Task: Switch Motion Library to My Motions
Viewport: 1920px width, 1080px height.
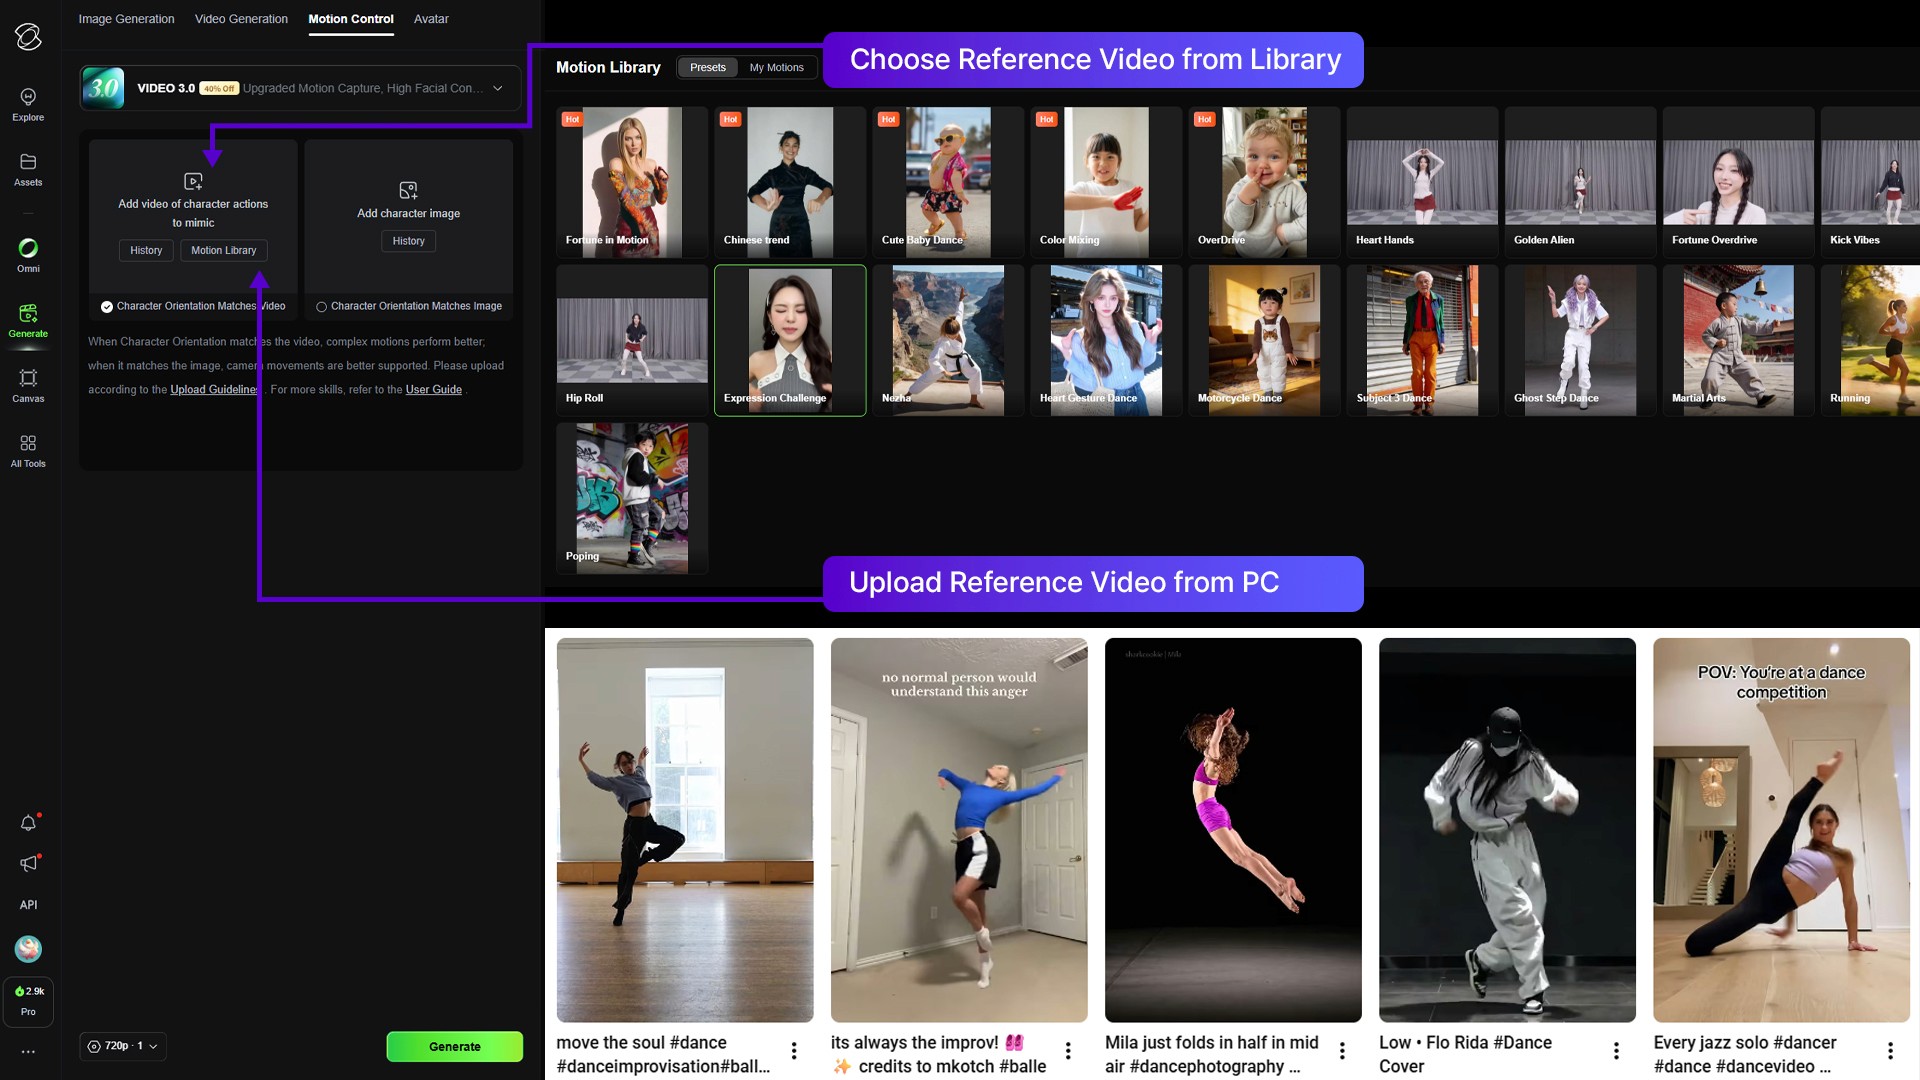Action: pos(776,68)
